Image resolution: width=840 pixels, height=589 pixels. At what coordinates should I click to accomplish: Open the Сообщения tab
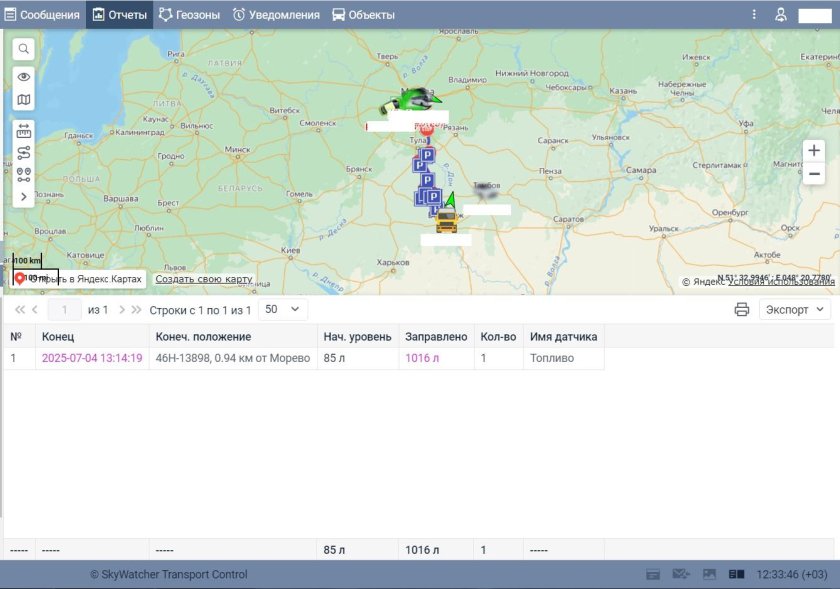tap(42, 15)
